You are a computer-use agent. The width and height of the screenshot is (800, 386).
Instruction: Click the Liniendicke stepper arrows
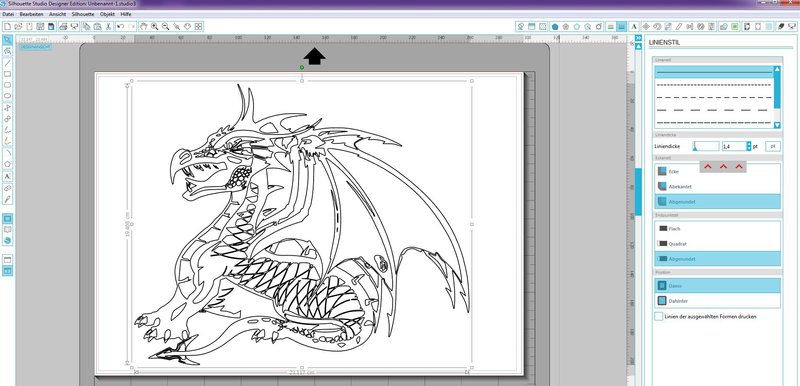(749, 146)
